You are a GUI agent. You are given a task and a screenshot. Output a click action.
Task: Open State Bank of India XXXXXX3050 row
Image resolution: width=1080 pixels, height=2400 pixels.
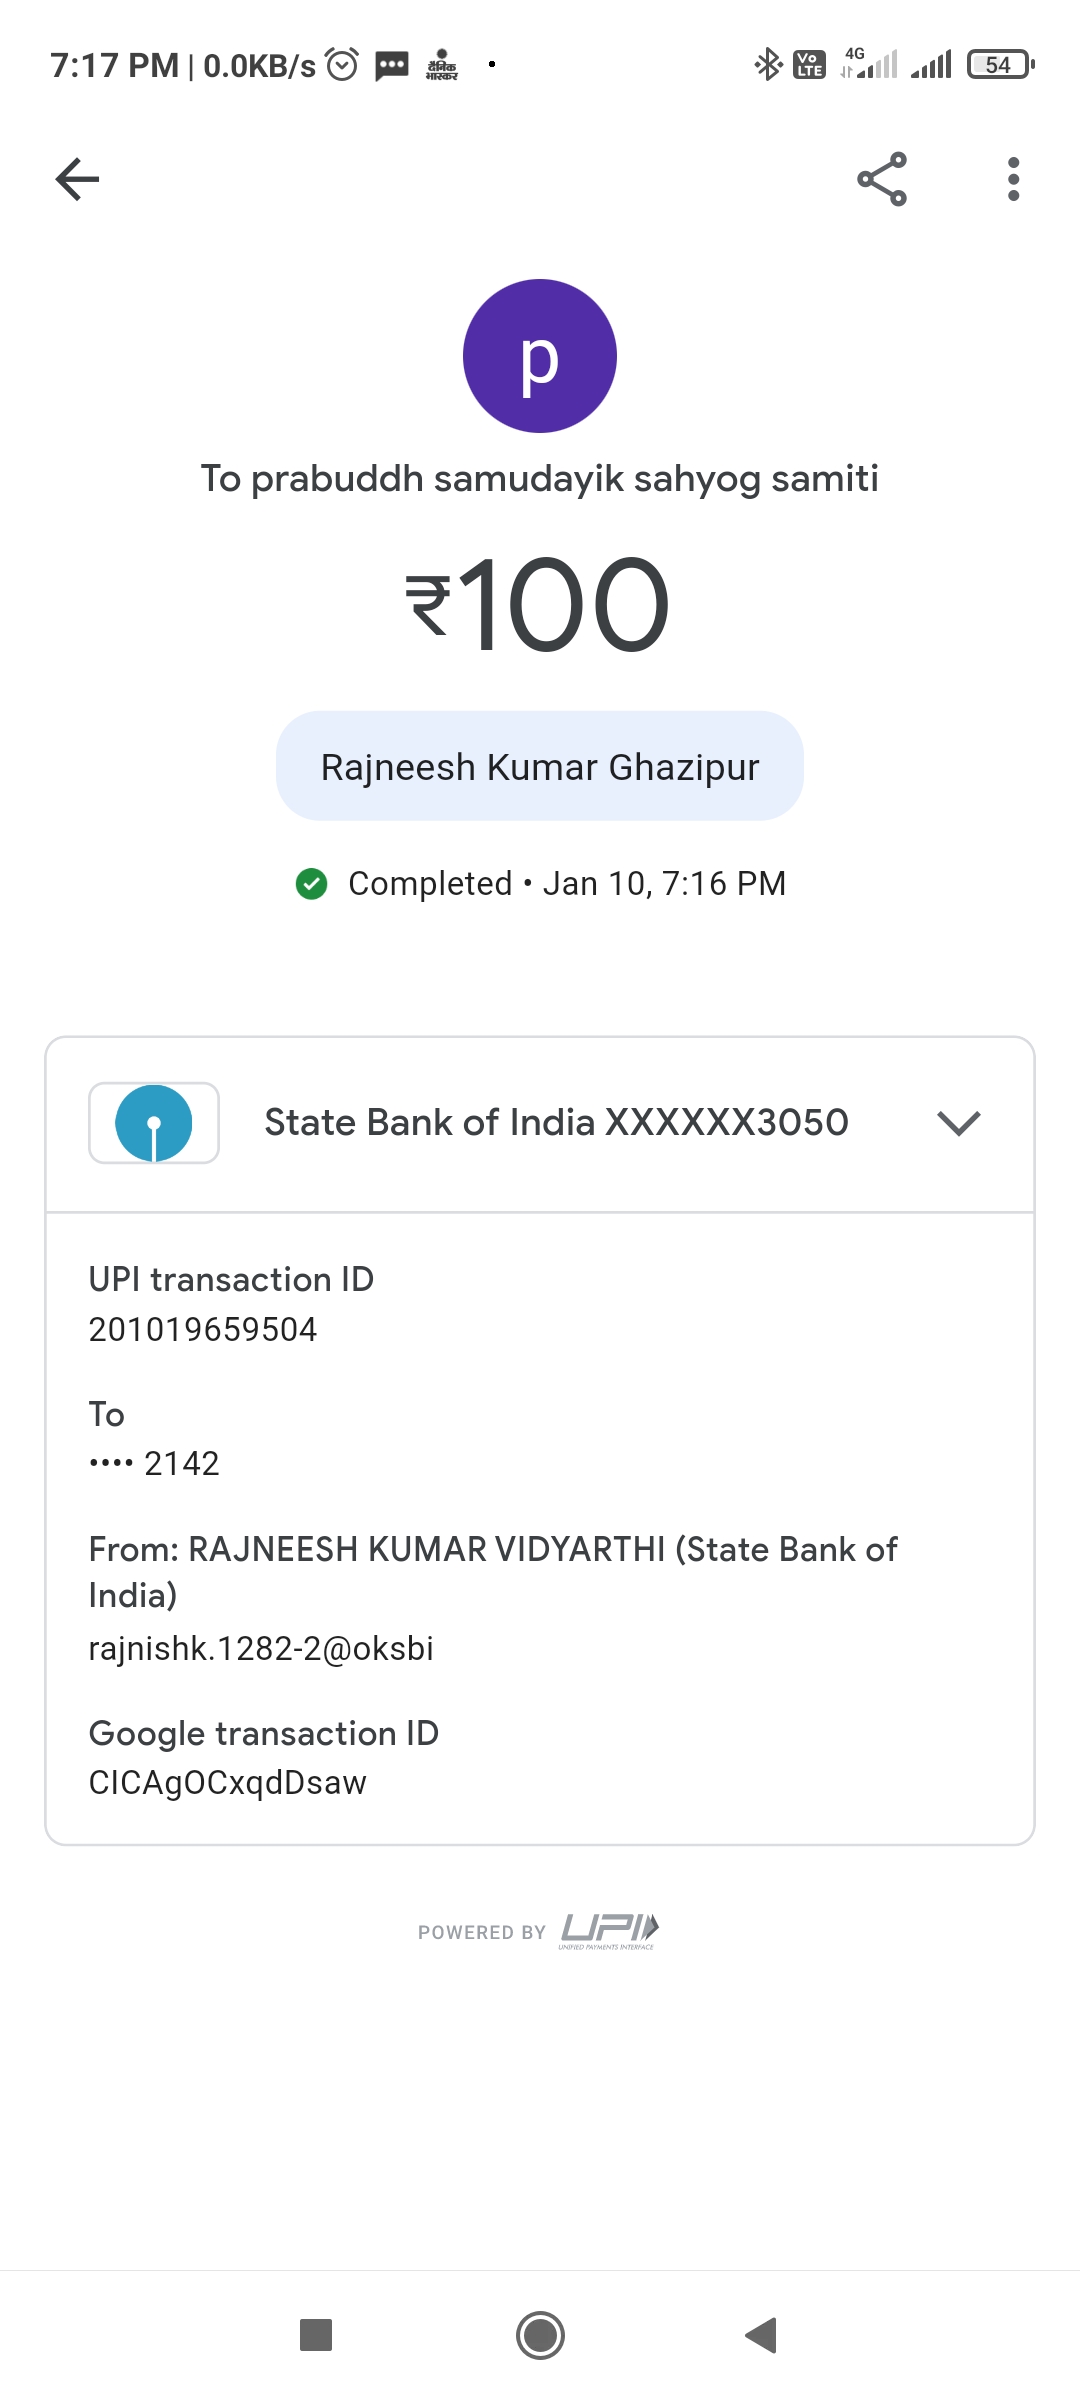(556, 1123)
